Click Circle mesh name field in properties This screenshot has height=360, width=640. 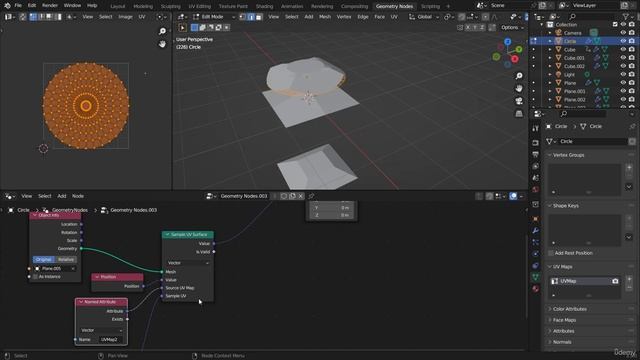tap(592, 141)
